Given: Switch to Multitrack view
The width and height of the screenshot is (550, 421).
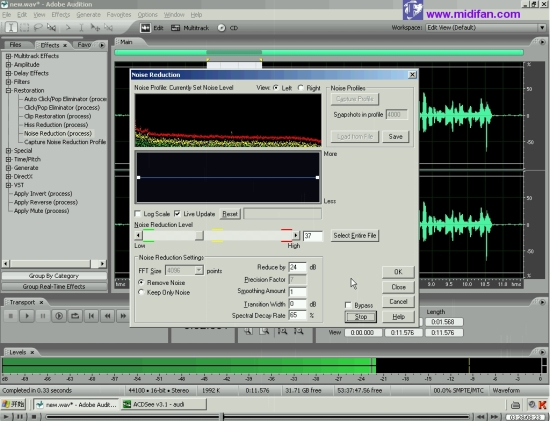Looking at the screenshot, I should [190, 28].
